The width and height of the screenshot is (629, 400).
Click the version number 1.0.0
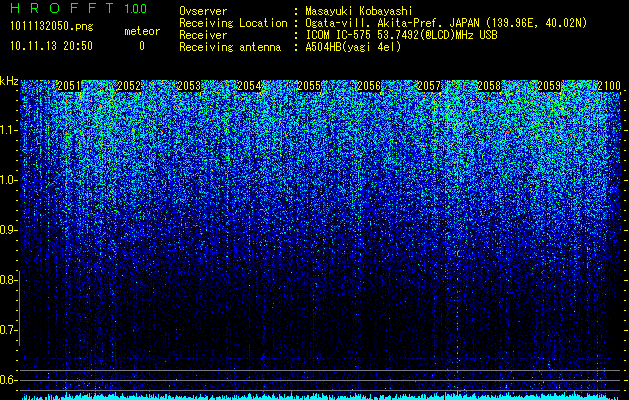pyautogui.click(x=136, y=9)
